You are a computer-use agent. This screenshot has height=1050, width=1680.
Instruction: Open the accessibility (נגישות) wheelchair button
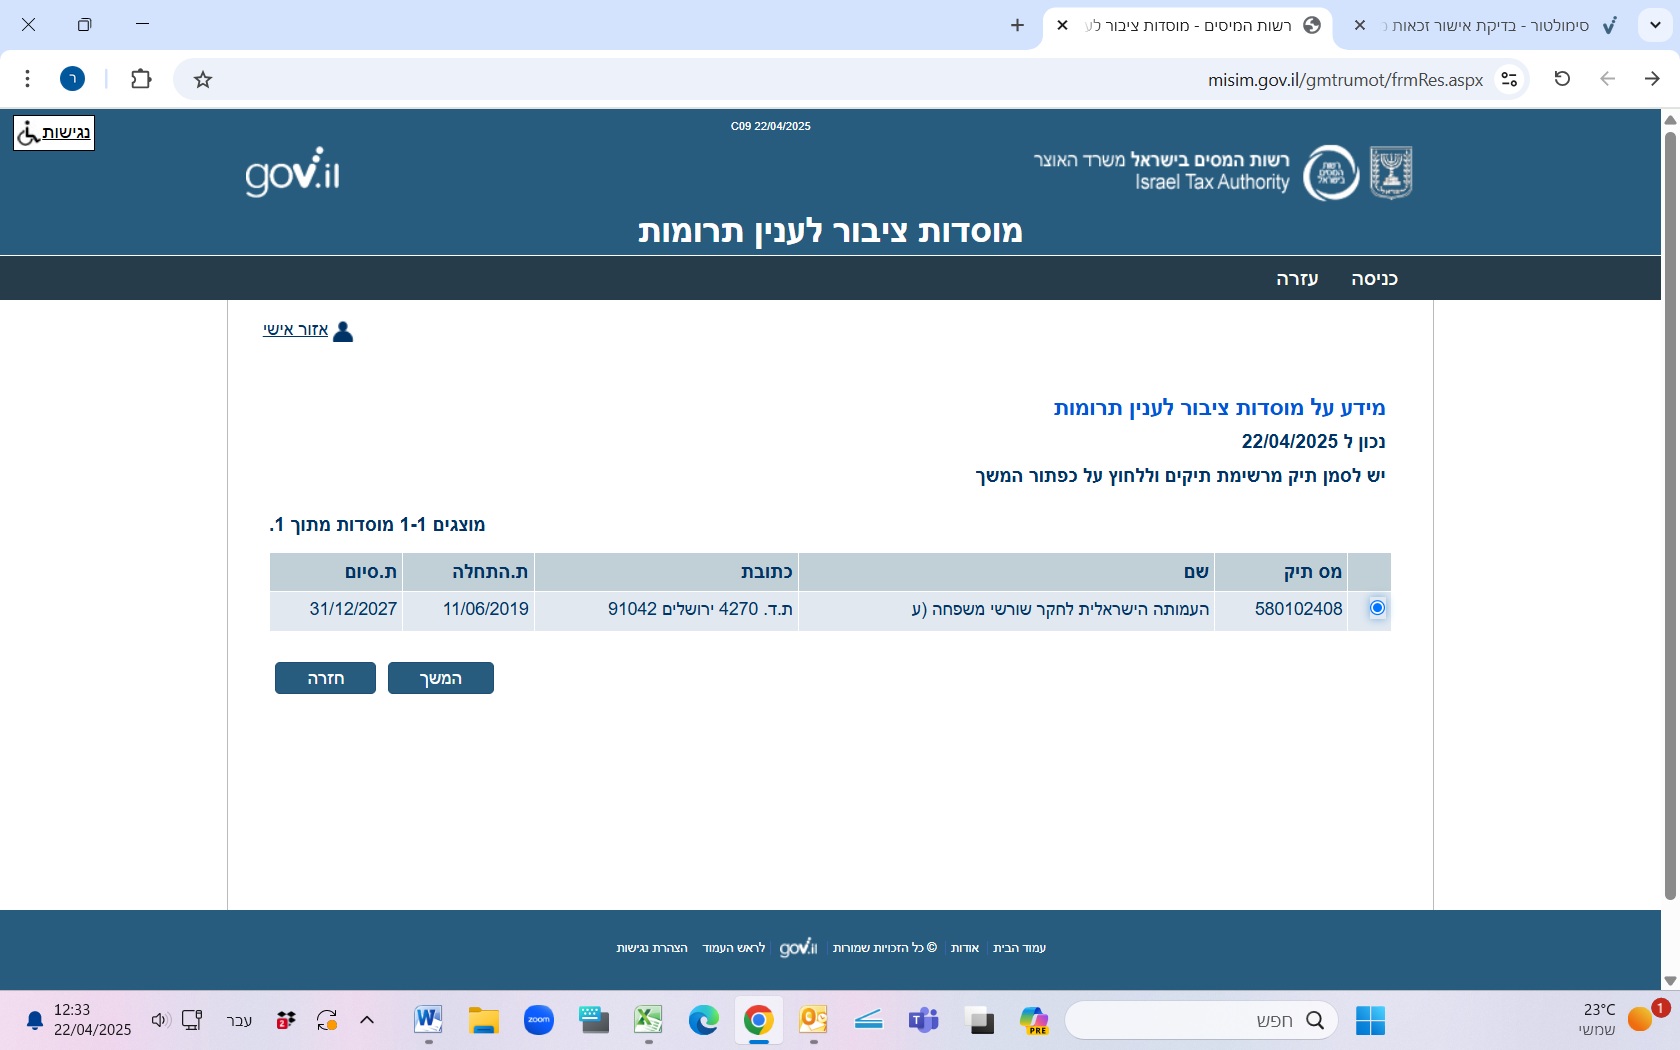tap(54, 133)
